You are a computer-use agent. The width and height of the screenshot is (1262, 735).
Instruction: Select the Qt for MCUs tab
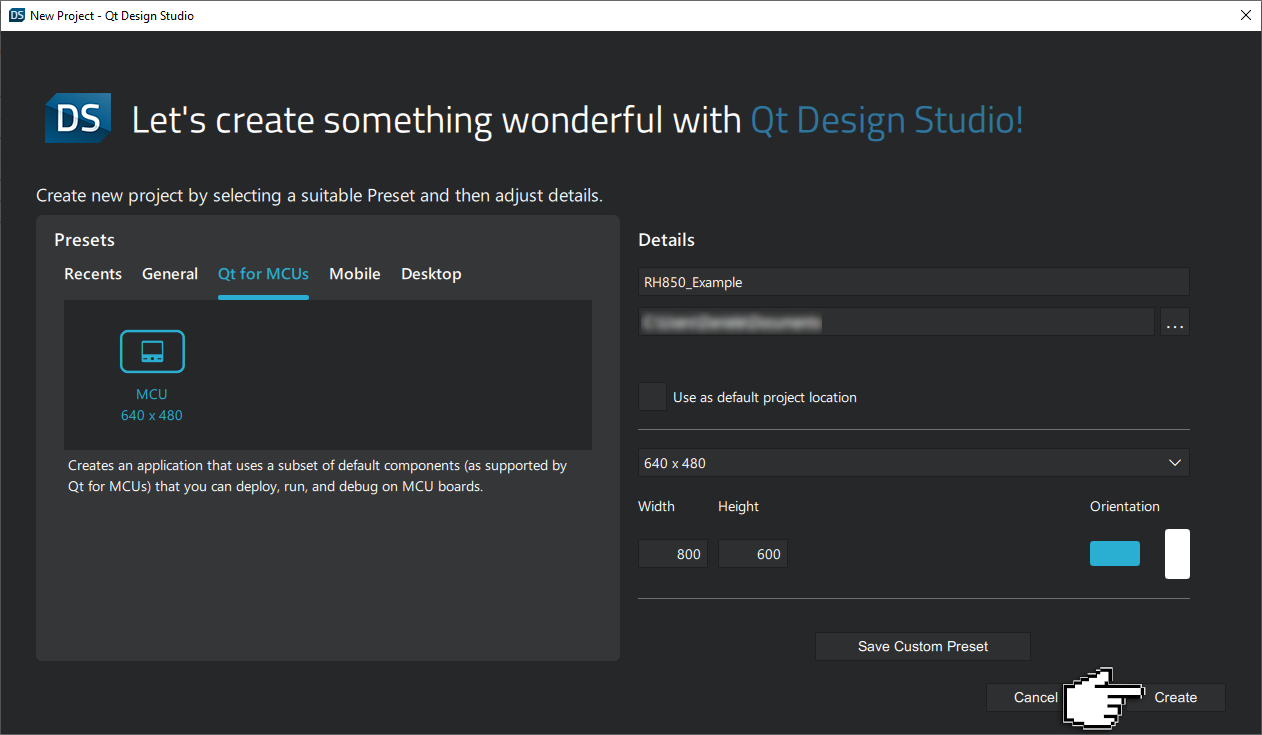pyautogui.click(x=263, y=273)
